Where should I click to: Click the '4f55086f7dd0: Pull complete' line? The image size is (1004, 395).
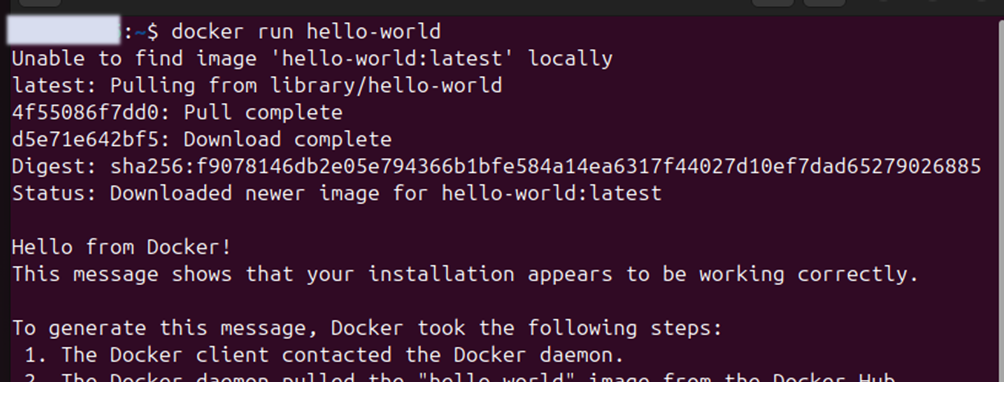tap(177, 112)
